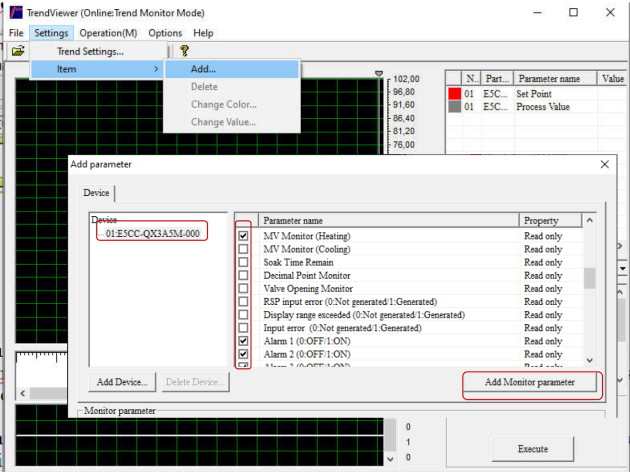Open the Options menu

pyautogui.click(x=165, y=33)
